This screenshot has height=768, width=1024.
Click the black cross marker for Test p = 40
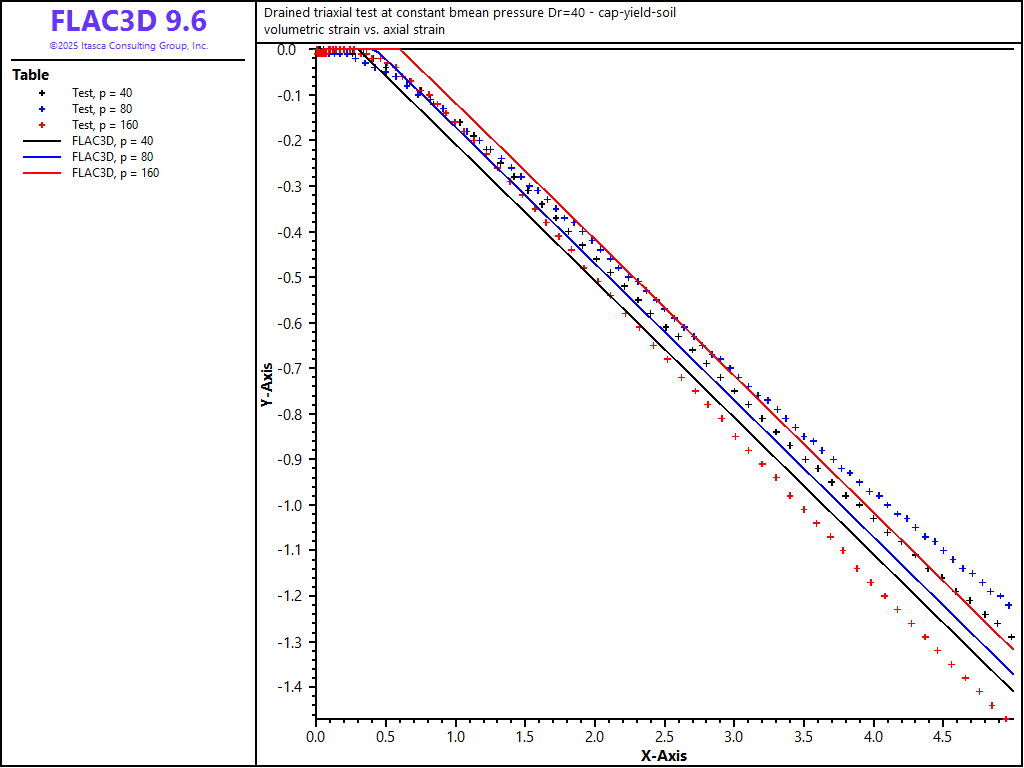tap(41, 93)
